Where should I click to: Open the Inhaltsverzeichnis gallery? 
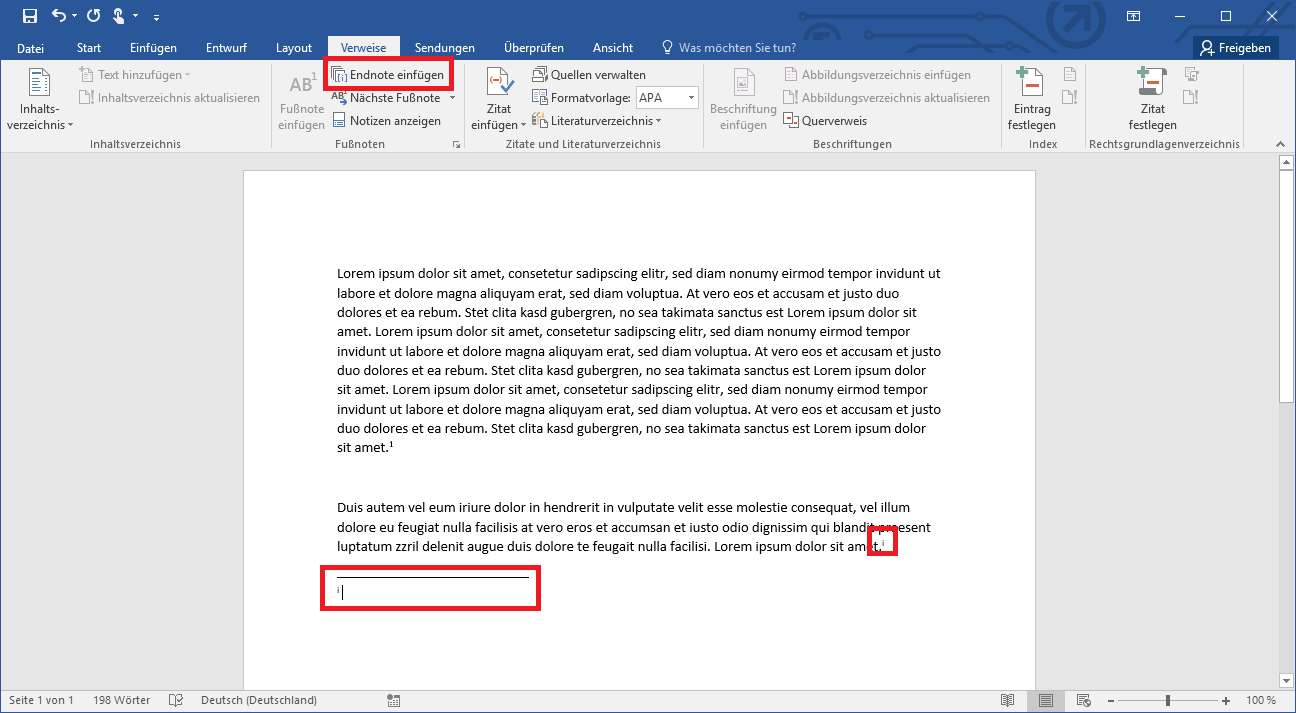39,100
